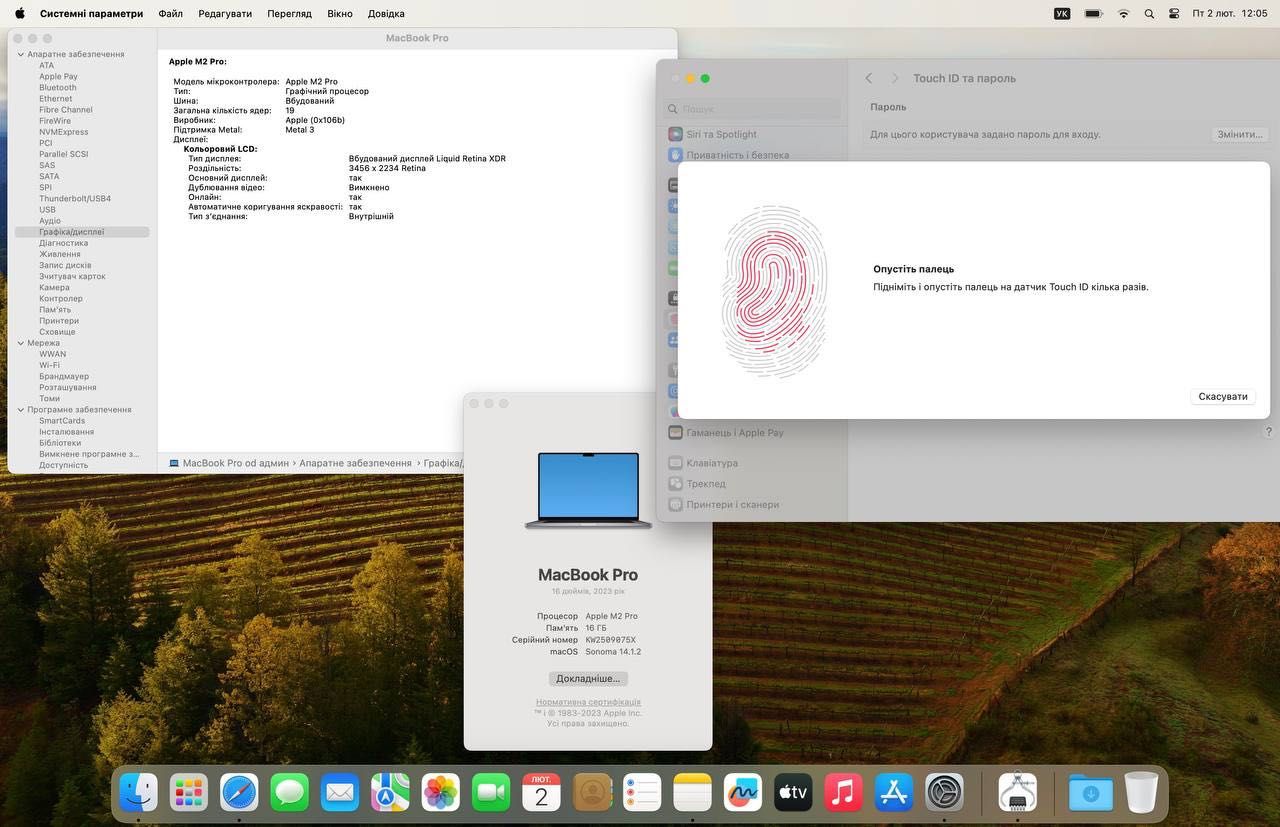This screenshot has width=1280, height=827.
Task: Open the Trash in the Dock
Action: coord(1141,793)
